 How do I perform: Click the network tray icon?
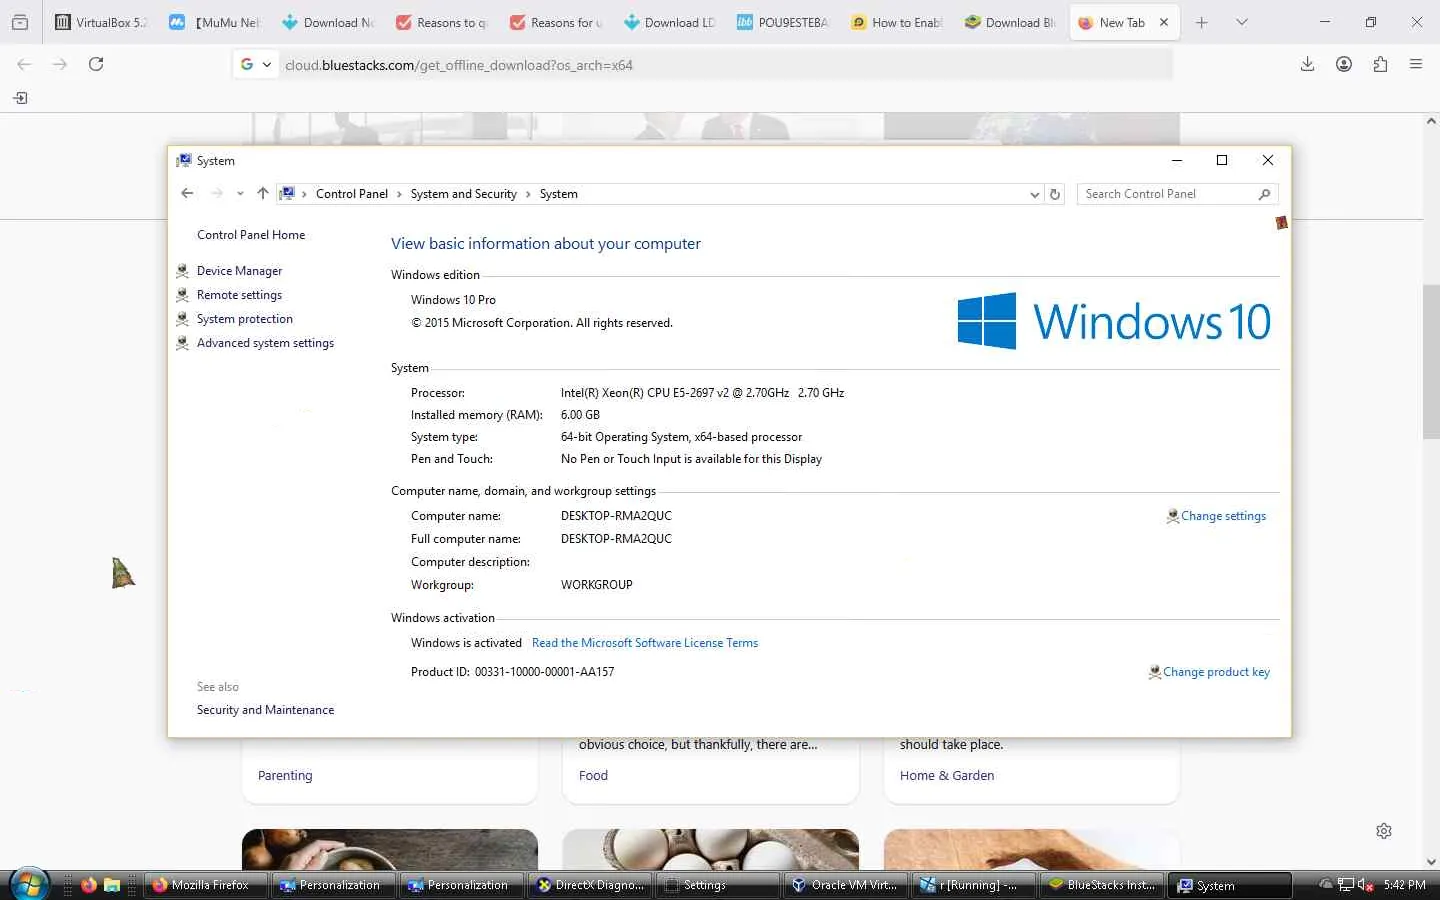coord(1346,885)
